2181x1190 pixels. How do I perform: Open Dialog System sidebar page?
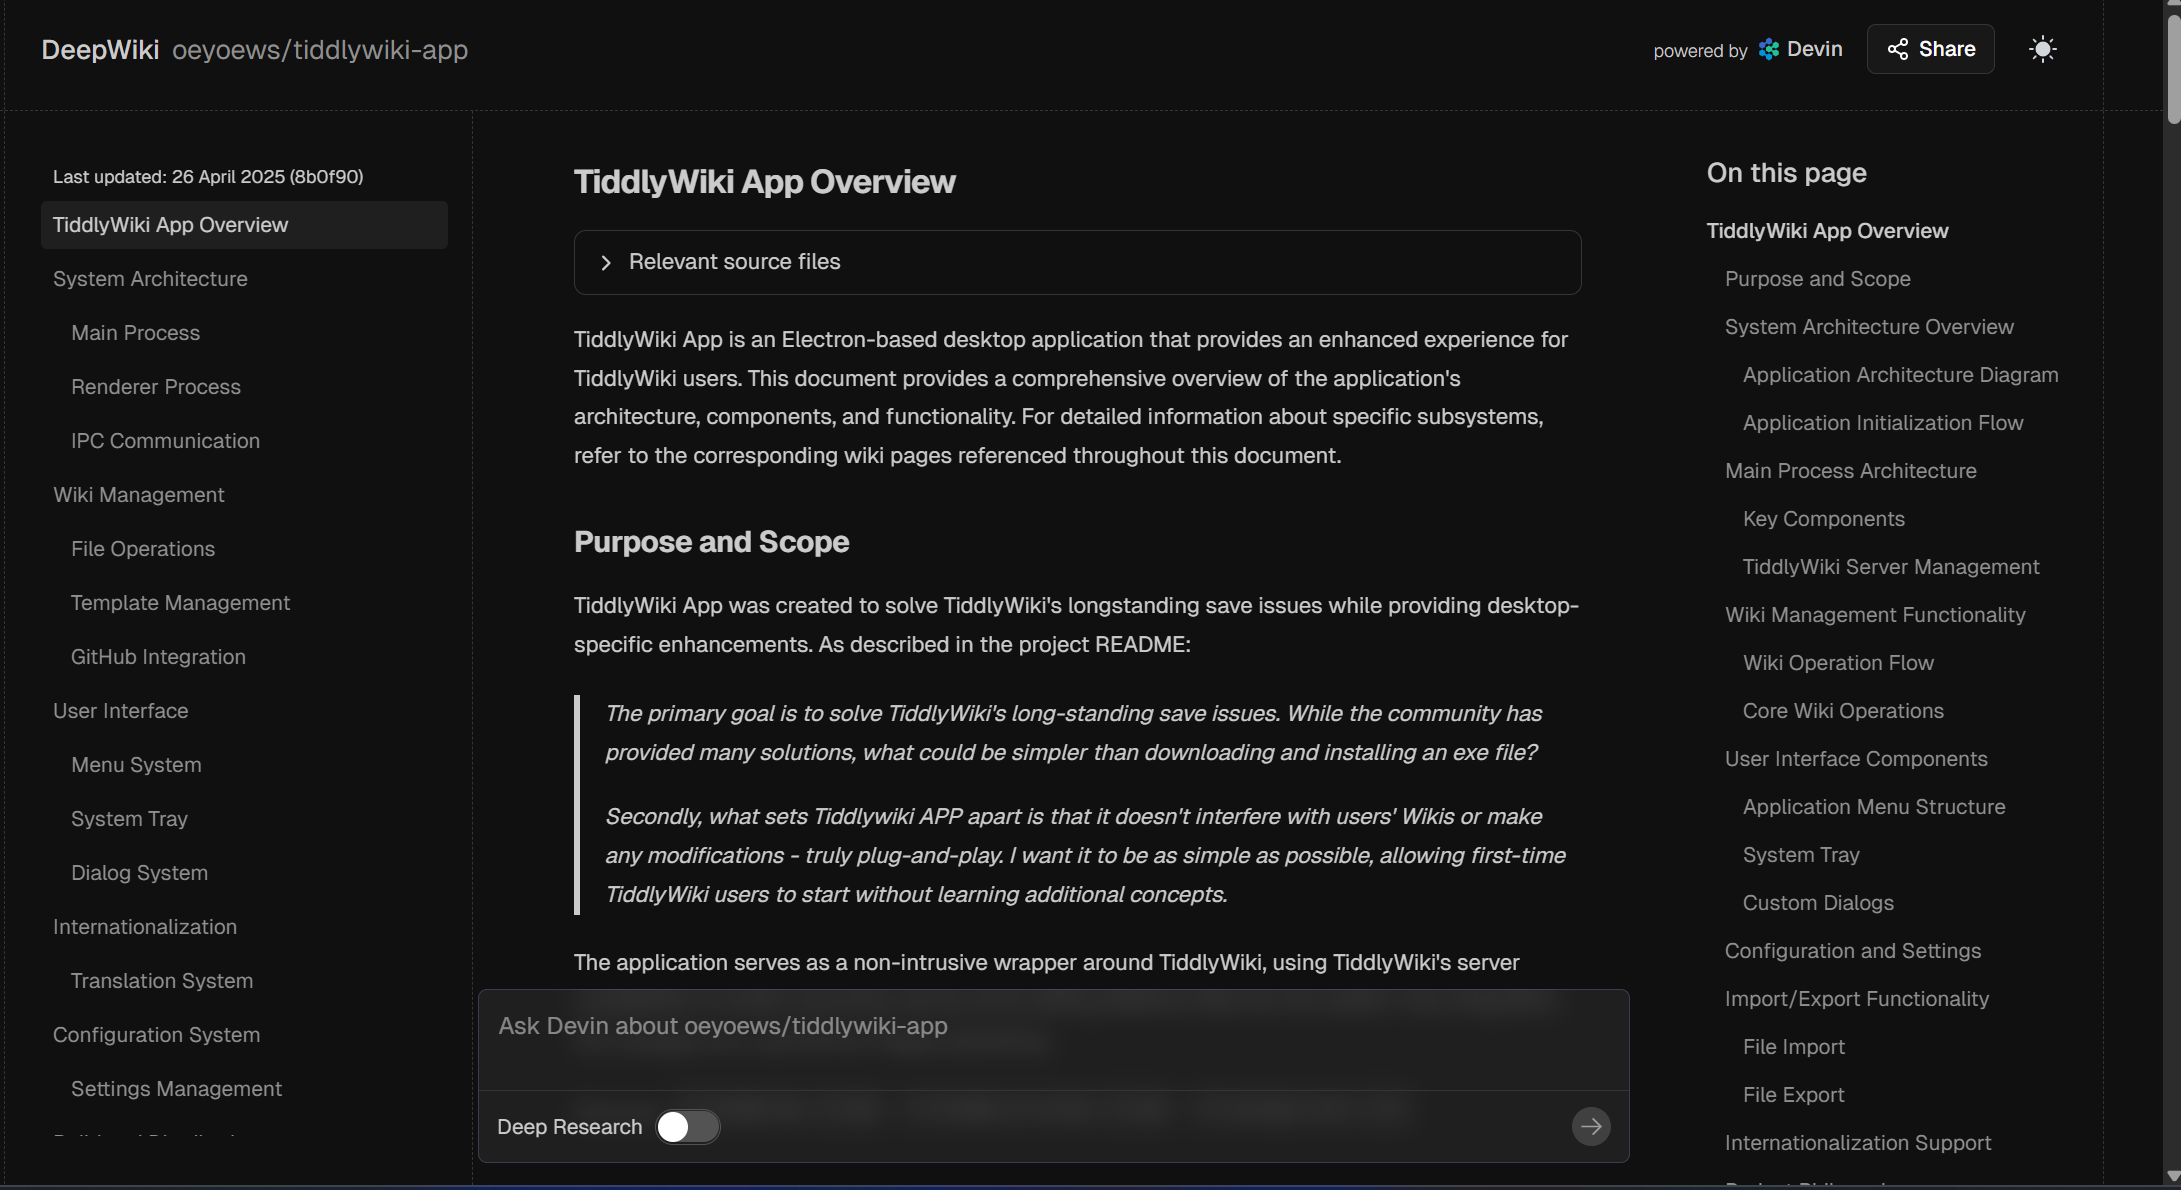139,873
